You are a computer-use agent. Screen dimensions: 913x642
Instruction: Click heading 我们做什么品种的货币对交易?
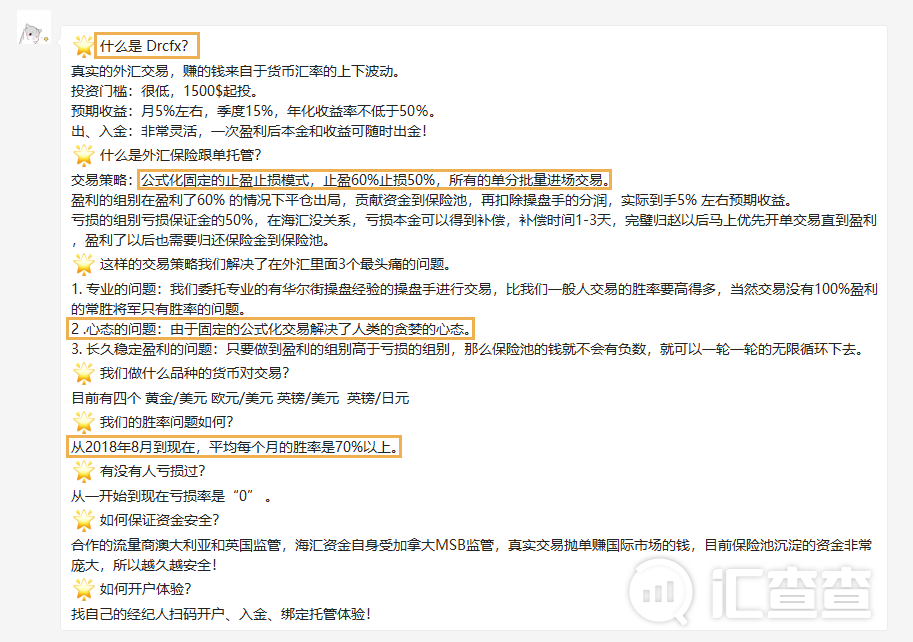pyautogui.click(x=194, y=373)
